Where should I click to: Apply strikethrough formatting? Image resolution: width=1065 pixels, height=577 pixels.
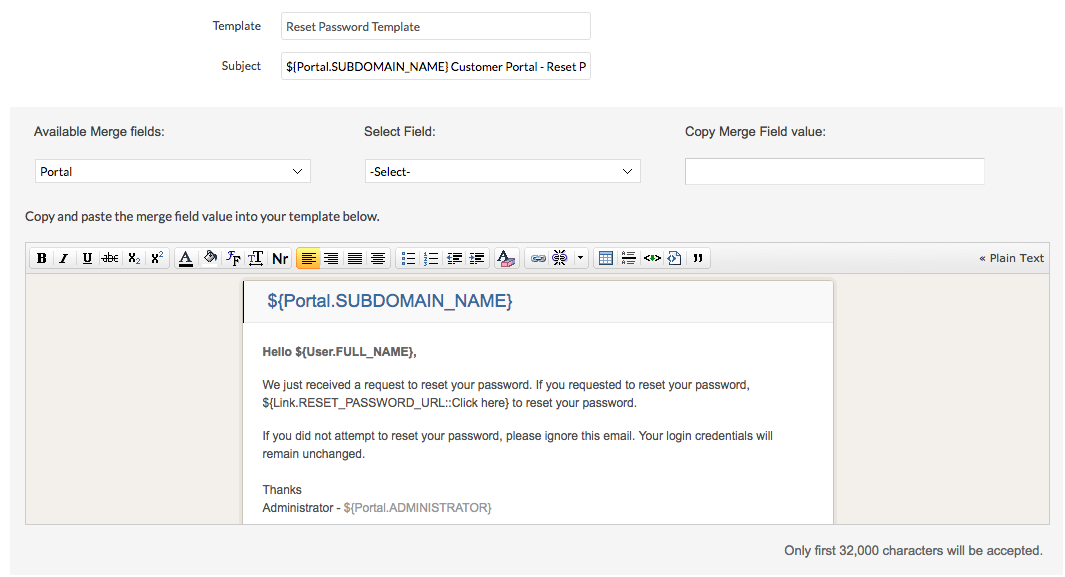(x=110, y=258)
